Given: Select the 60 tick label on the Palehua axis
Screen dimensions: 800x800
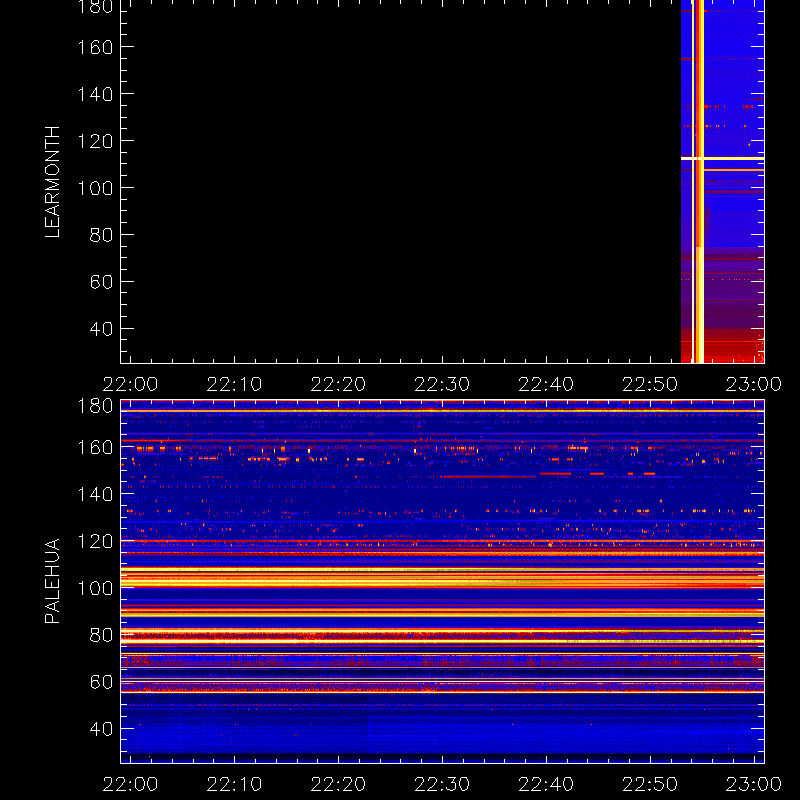Looking at the screenshot, I should (101, 682).
